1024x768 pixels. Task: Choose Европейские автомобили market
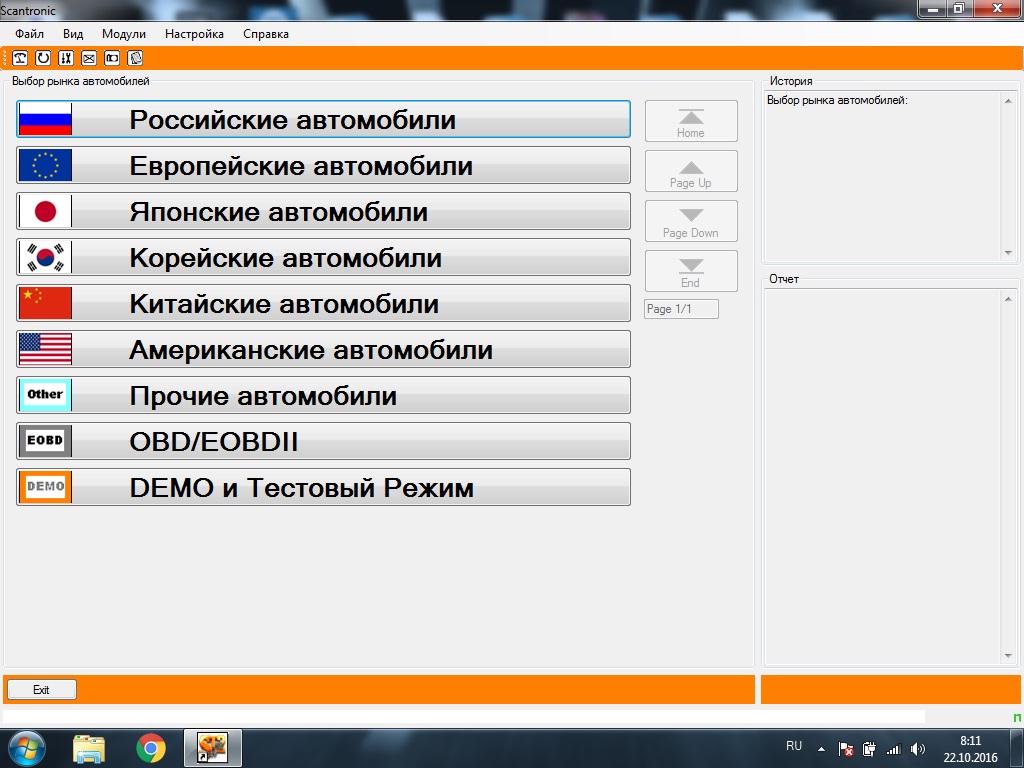click(323, 165)
